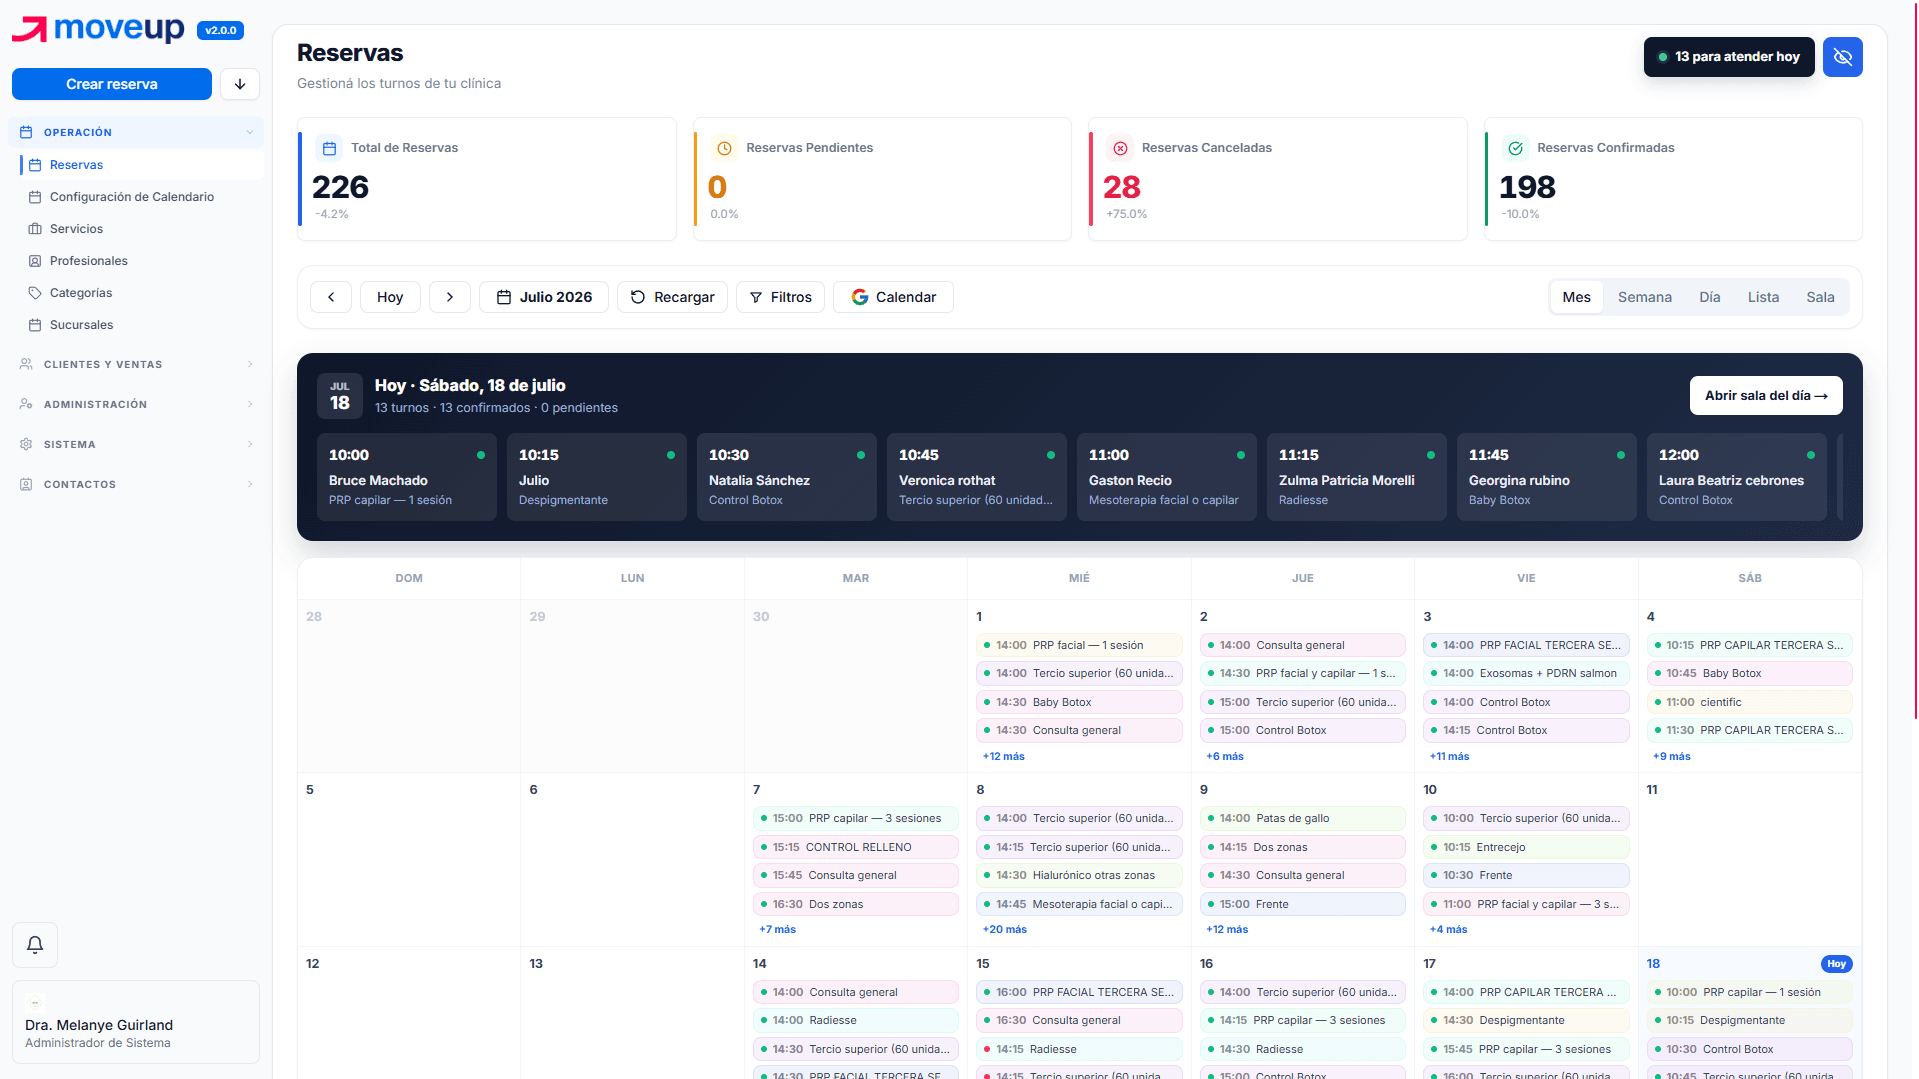Click the Recargar refresh button

click(672, 297)
